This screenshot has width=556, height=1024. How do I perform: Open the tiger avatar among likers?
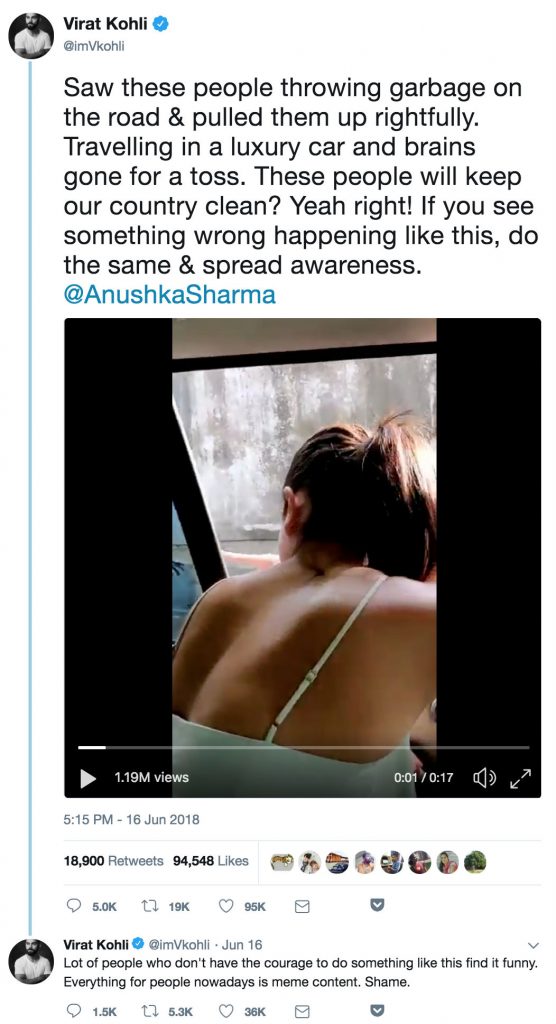pos(282,862)
